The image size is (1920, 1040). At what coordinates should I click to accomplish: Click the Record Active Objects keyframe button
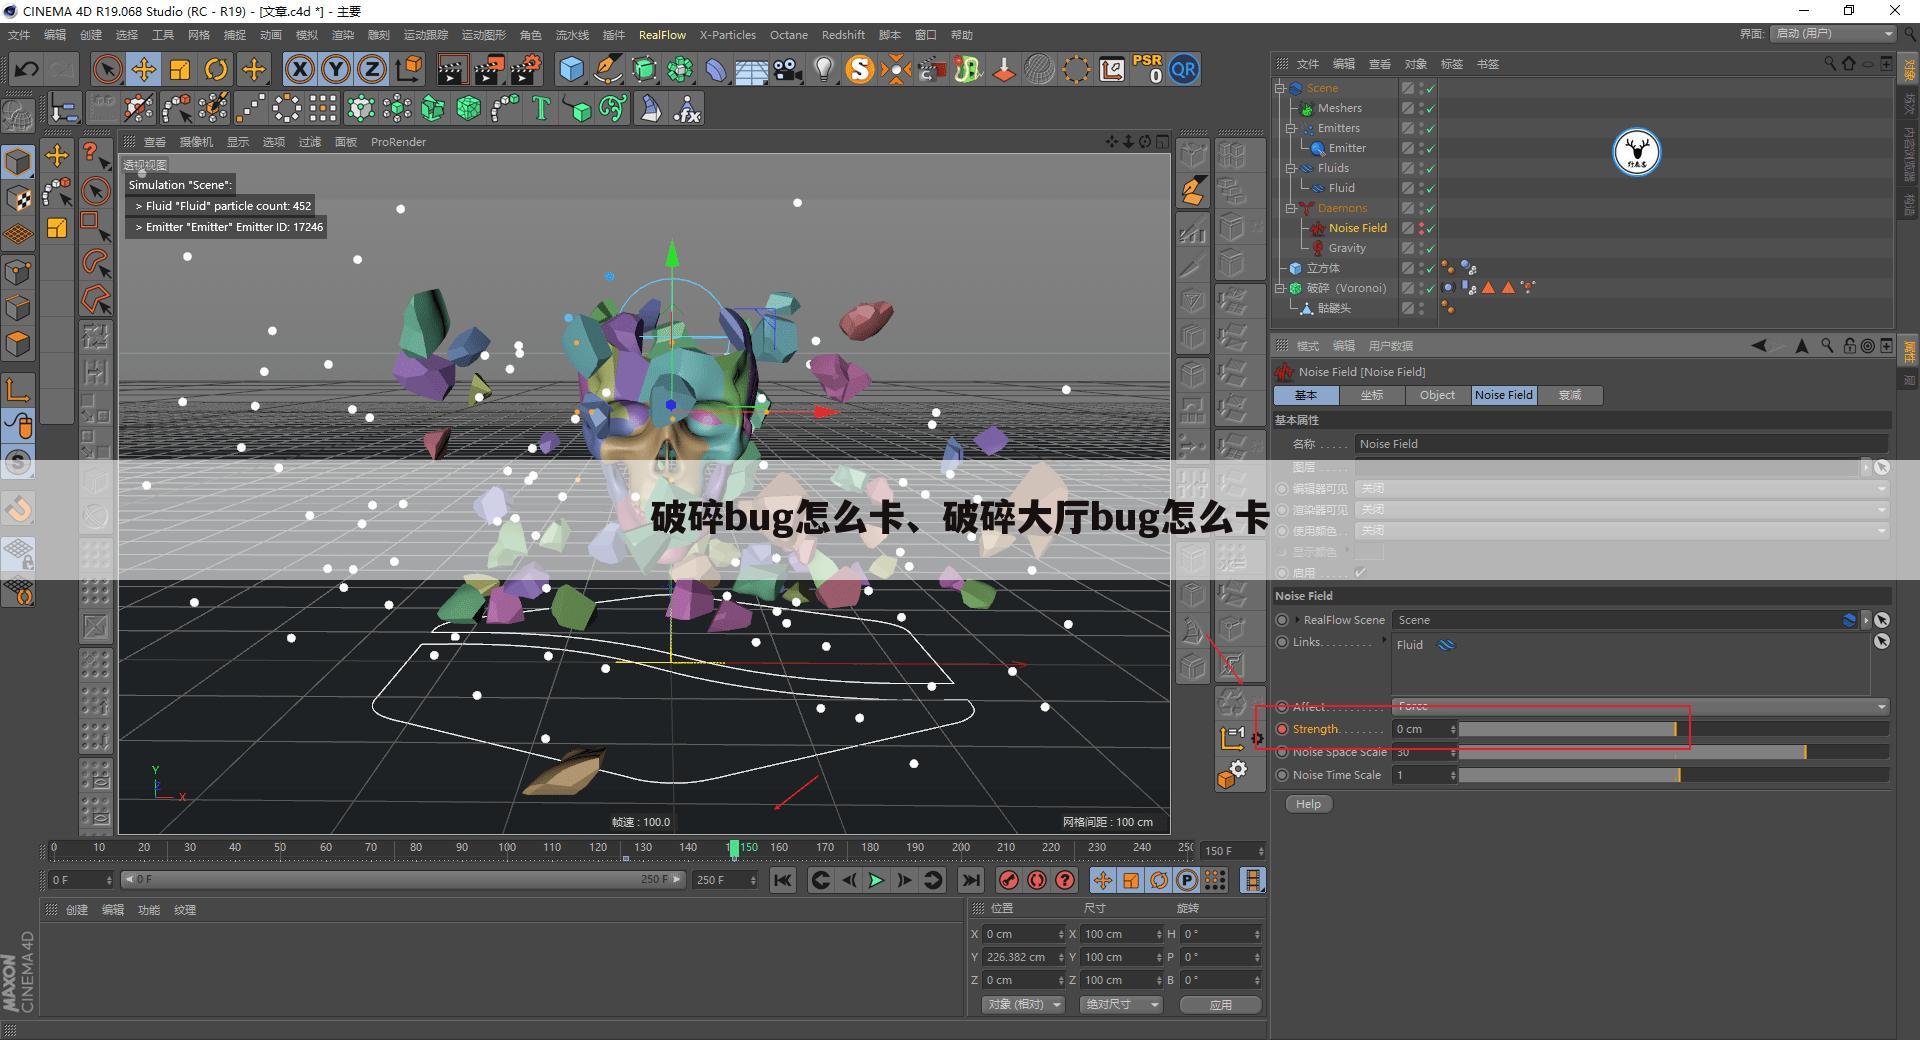pyautogui.click(x=1009, y=880)
